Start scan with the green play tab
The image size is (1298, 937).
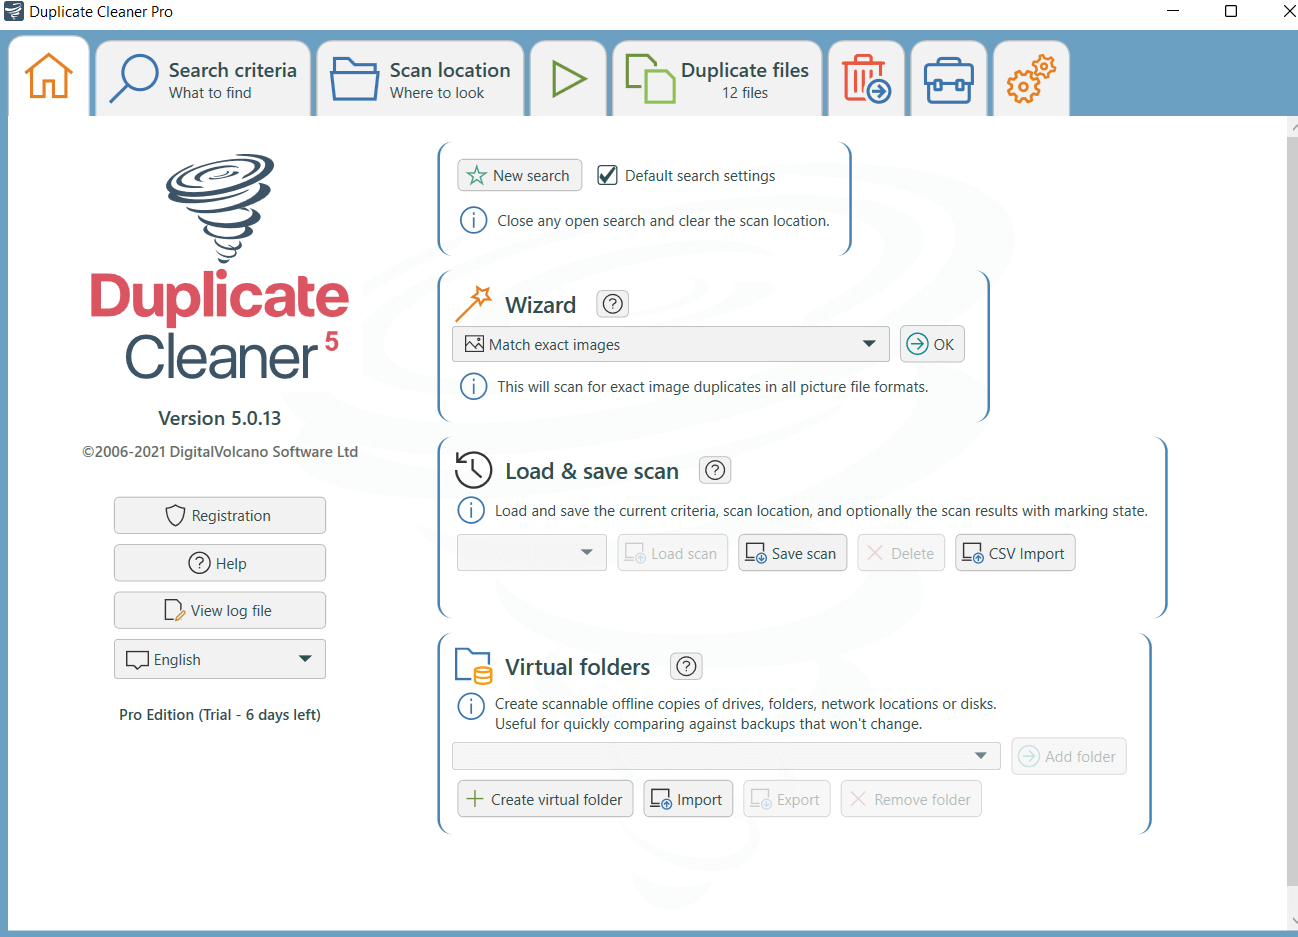pos(569,79)
